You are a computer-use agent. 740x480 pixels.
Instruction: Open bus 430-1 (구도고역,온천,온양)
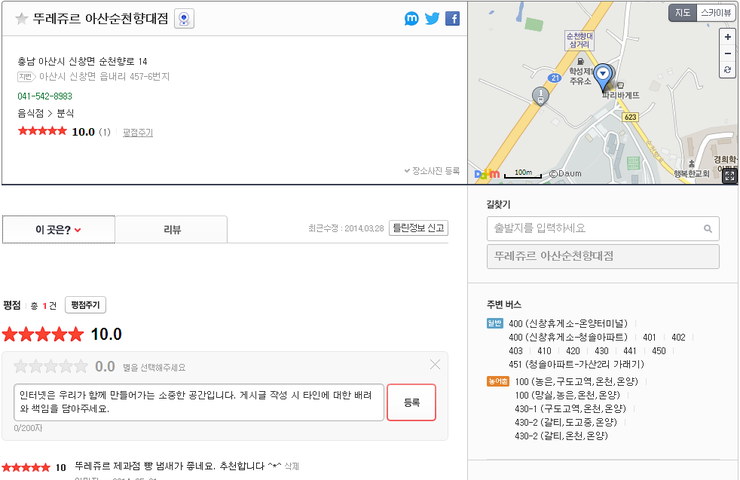(x=570, y=409)
